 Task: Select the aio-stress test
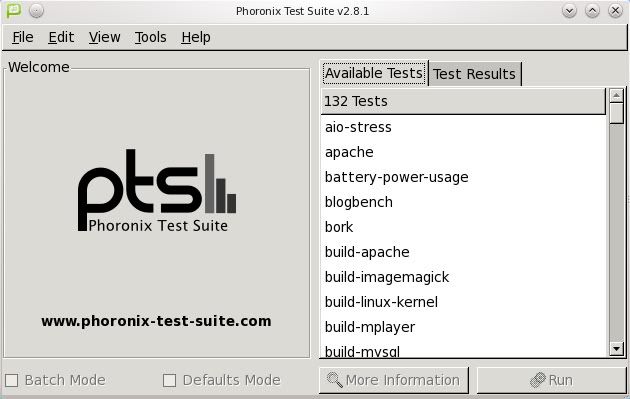pos(463,127)
